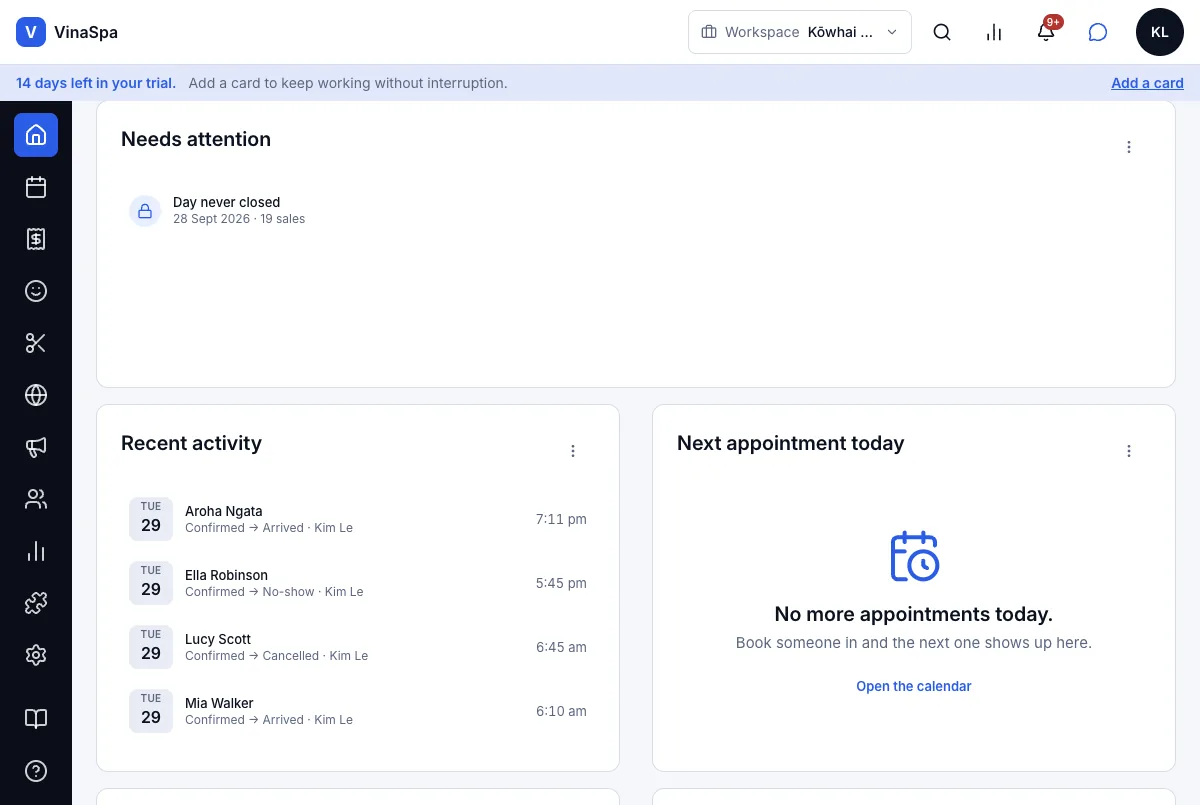1200x805 pixels.
Task: Open Aroha Ngata activity entry
Action: pyautogui.click(x=358, y=519)
